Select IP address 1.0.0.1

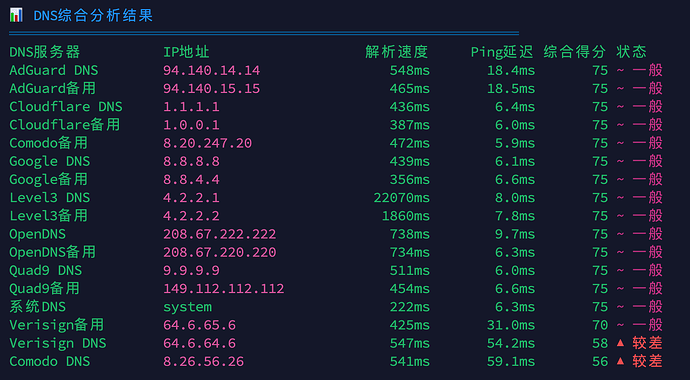point(191,125)
